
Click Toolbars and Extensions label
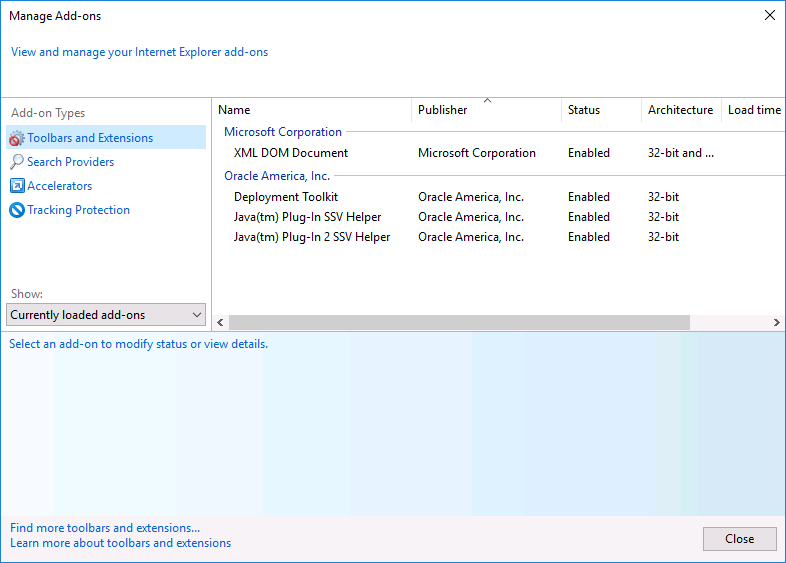(90, 138)
